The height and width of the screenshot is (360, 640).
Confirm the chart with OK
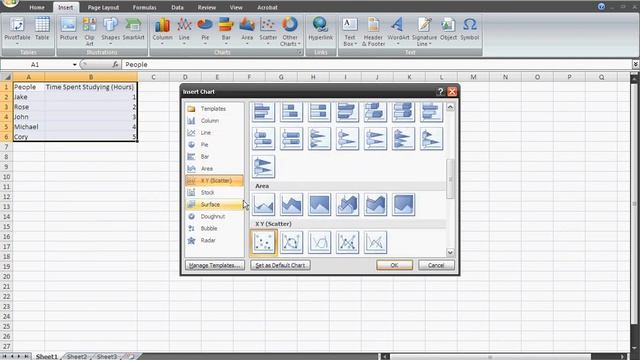(394, 265)
